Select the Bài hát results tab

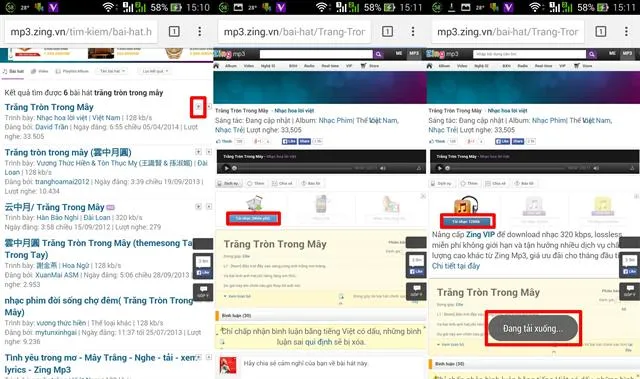[x=13, y=71]
